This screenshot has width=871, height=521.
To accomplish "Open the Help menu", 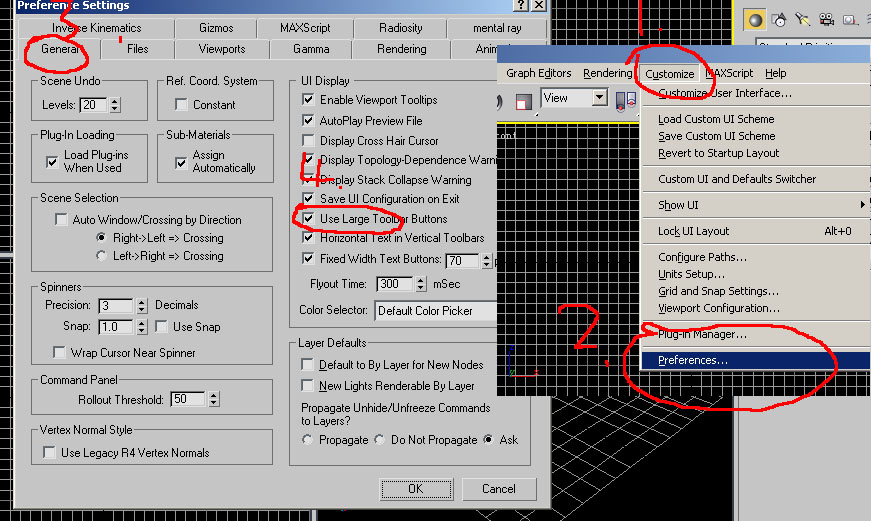I will (x=775, y=73).
